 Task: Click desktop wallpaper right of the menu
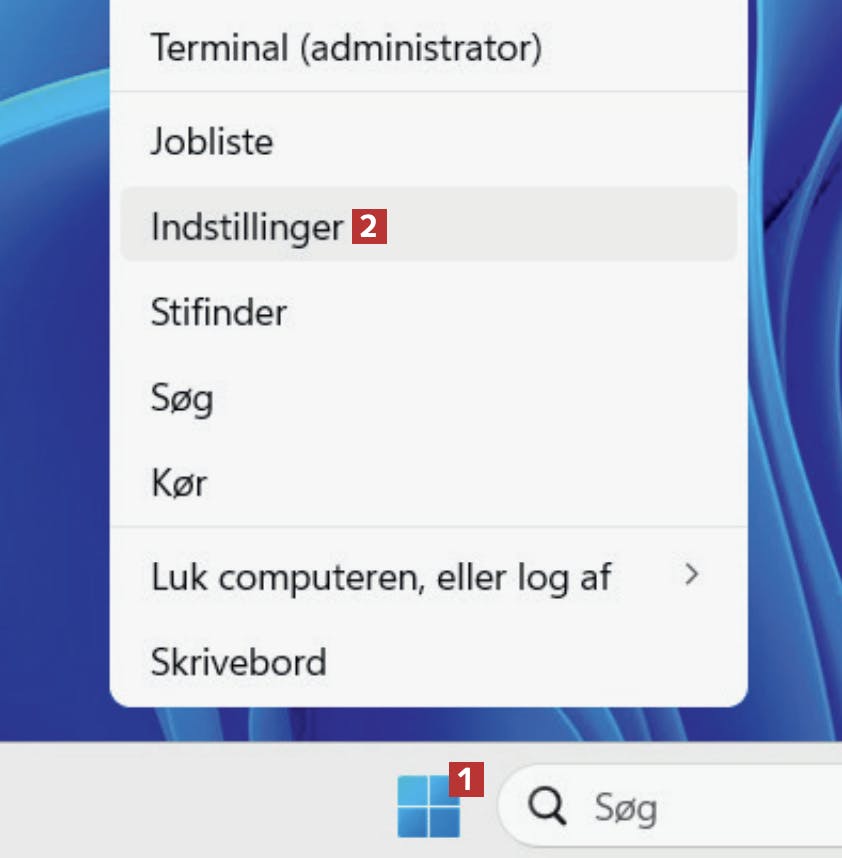coord(795,400)
